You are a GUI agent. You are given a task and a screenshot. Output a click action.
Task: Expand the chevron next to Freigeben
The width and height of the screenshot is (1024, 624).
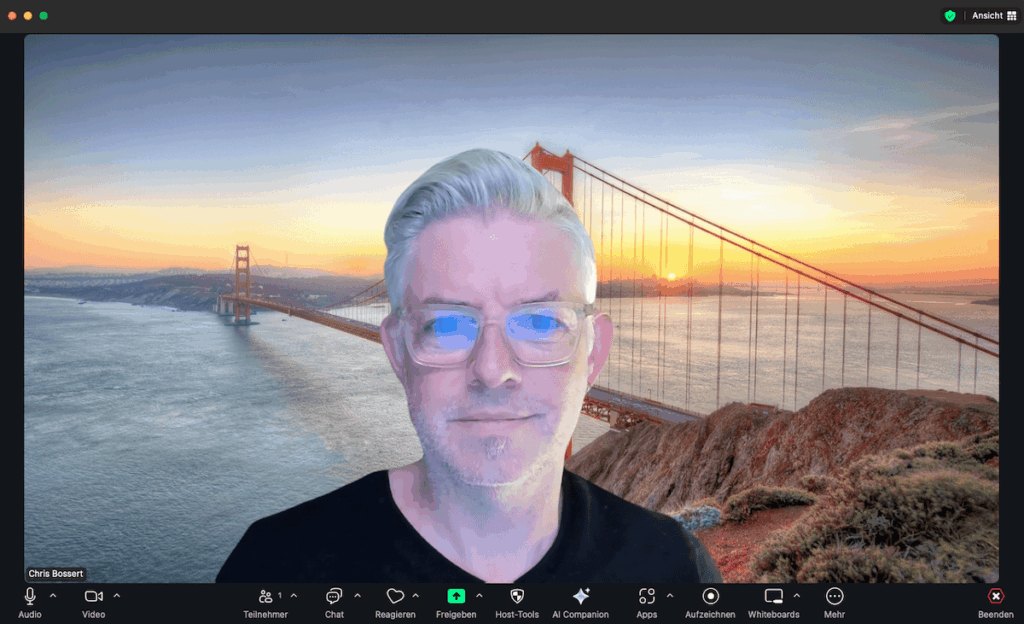(479, 596)
